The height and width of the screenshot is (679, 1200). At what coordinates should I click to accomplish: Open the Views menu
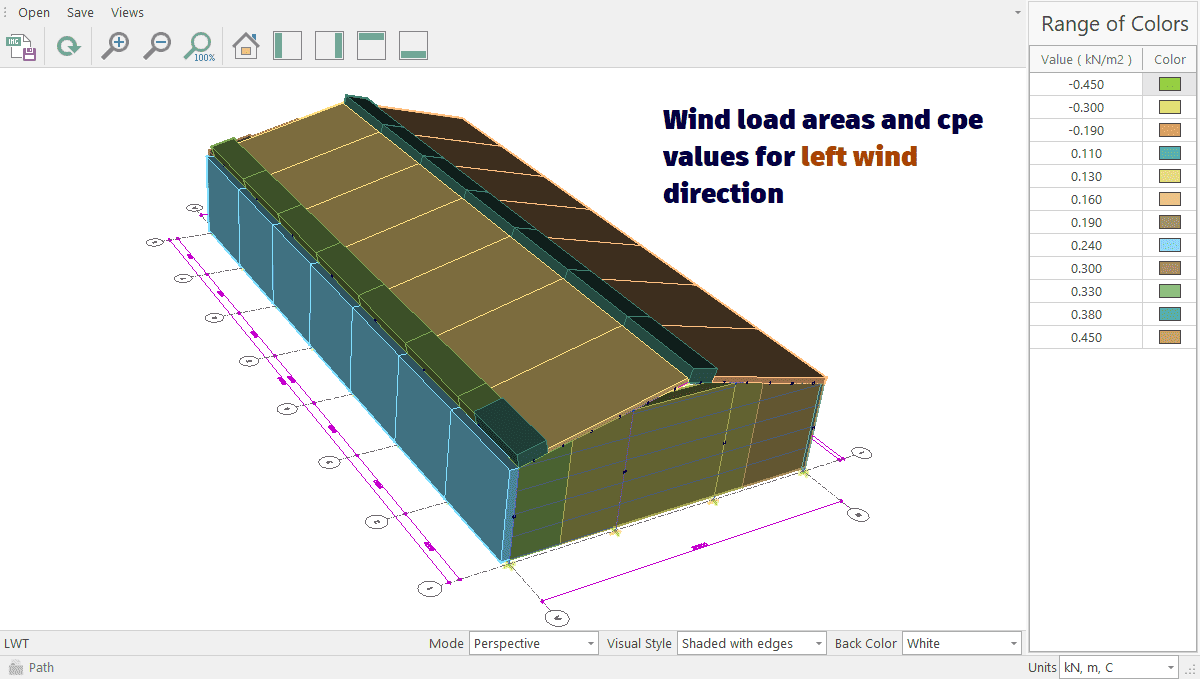127,13
